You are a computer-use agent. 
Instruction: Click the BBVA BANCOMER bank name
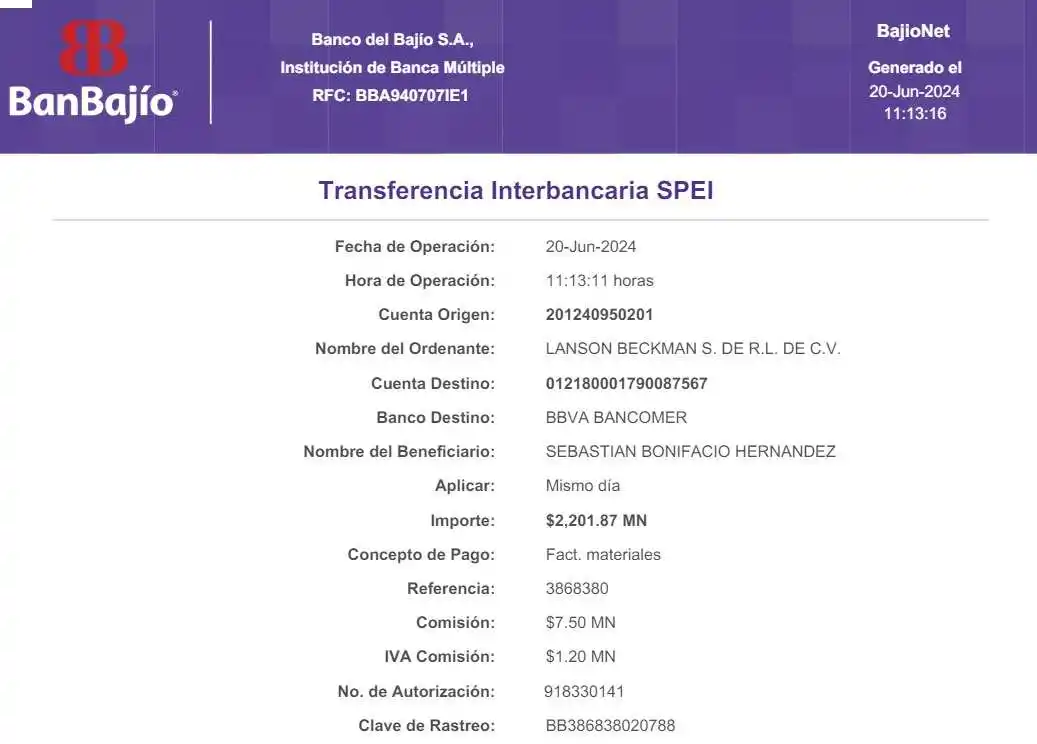(x=616, y=418)
